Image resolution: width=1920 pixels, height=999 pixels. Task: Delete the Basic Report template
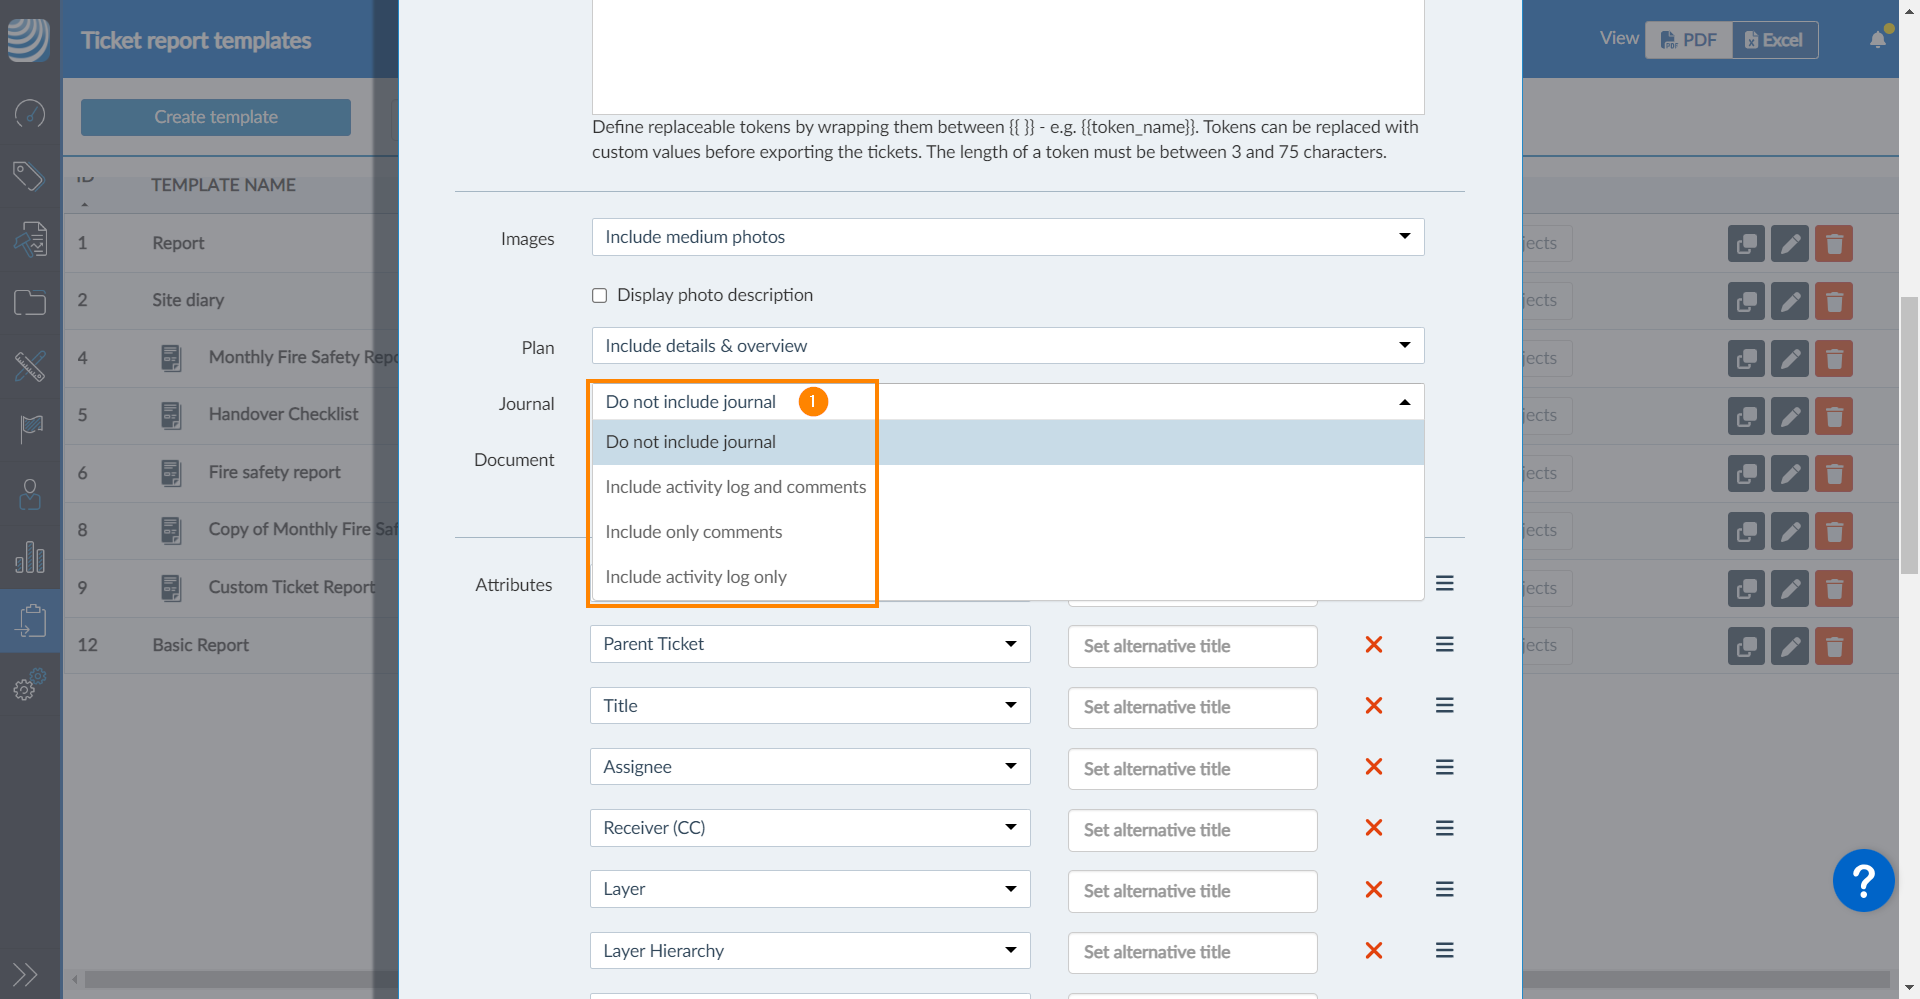(1833, 646)
